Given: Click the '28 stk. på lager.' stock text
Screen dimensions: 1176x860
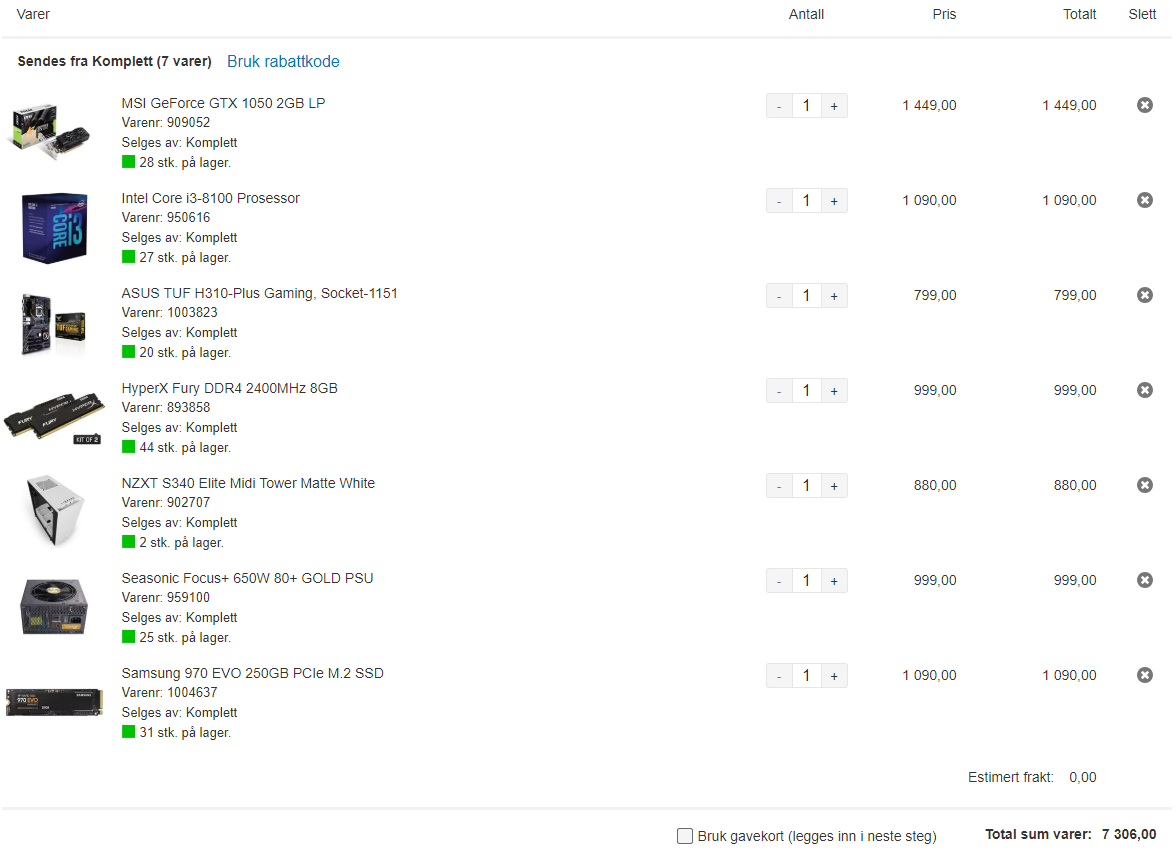Looking at the screenshot, I should tap(185, 163).
